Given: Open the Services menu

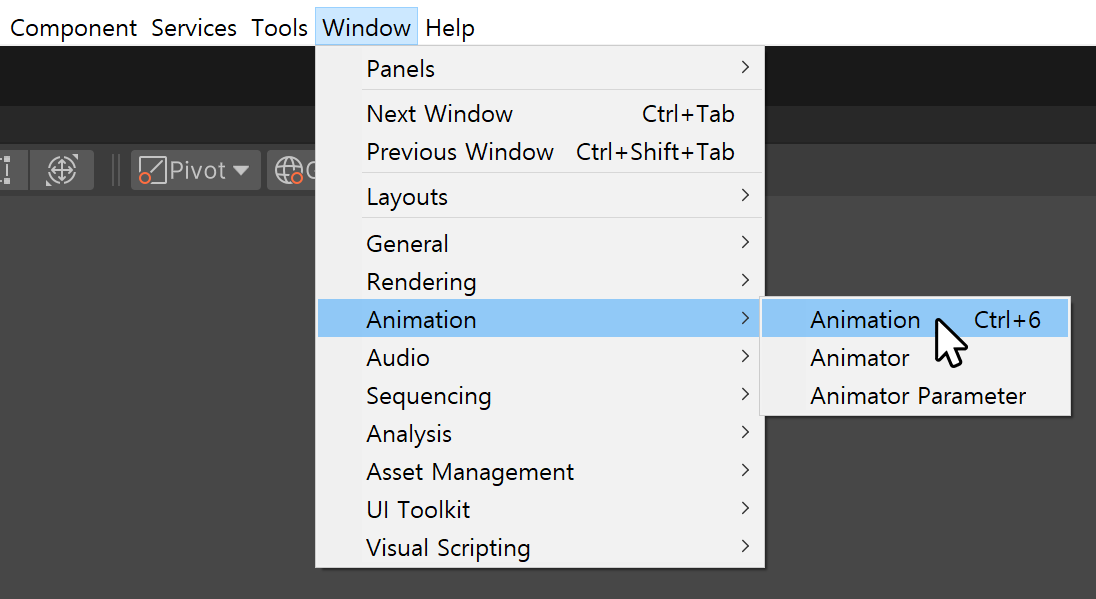Looking at the screenshot, I should click(194, 28).
